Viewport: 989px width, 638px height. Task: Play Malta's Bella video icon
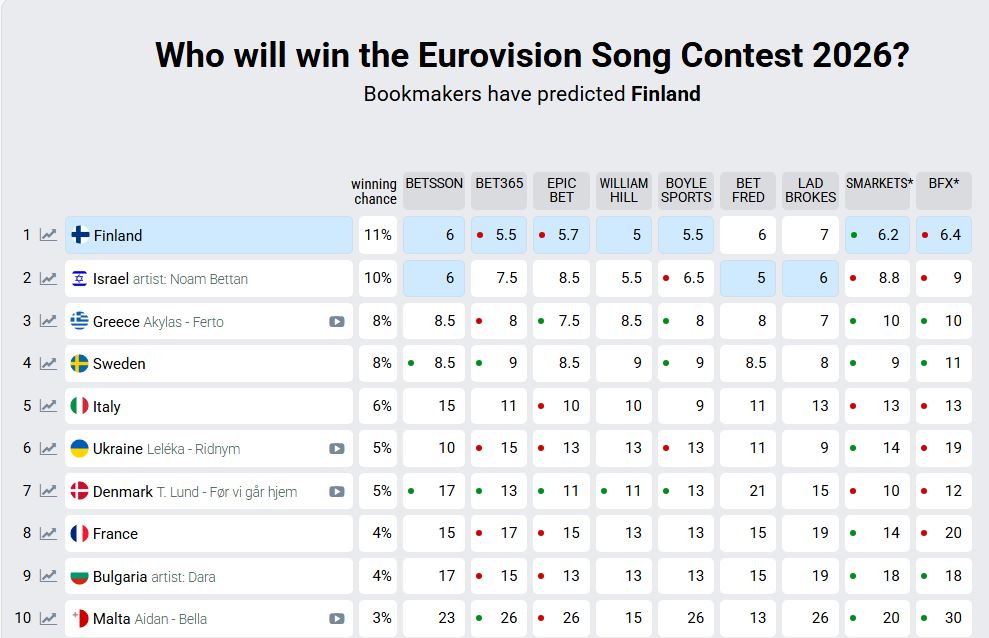tap(337, 619)
